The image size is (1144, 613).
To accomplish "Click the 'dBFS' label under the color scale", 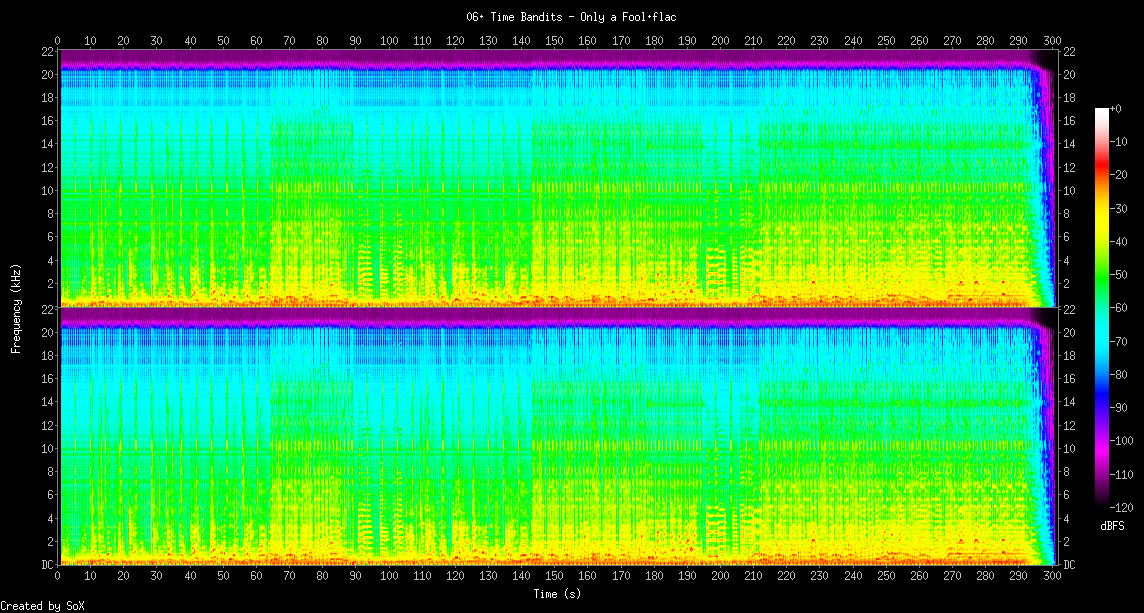I will tap(1113, 525).
